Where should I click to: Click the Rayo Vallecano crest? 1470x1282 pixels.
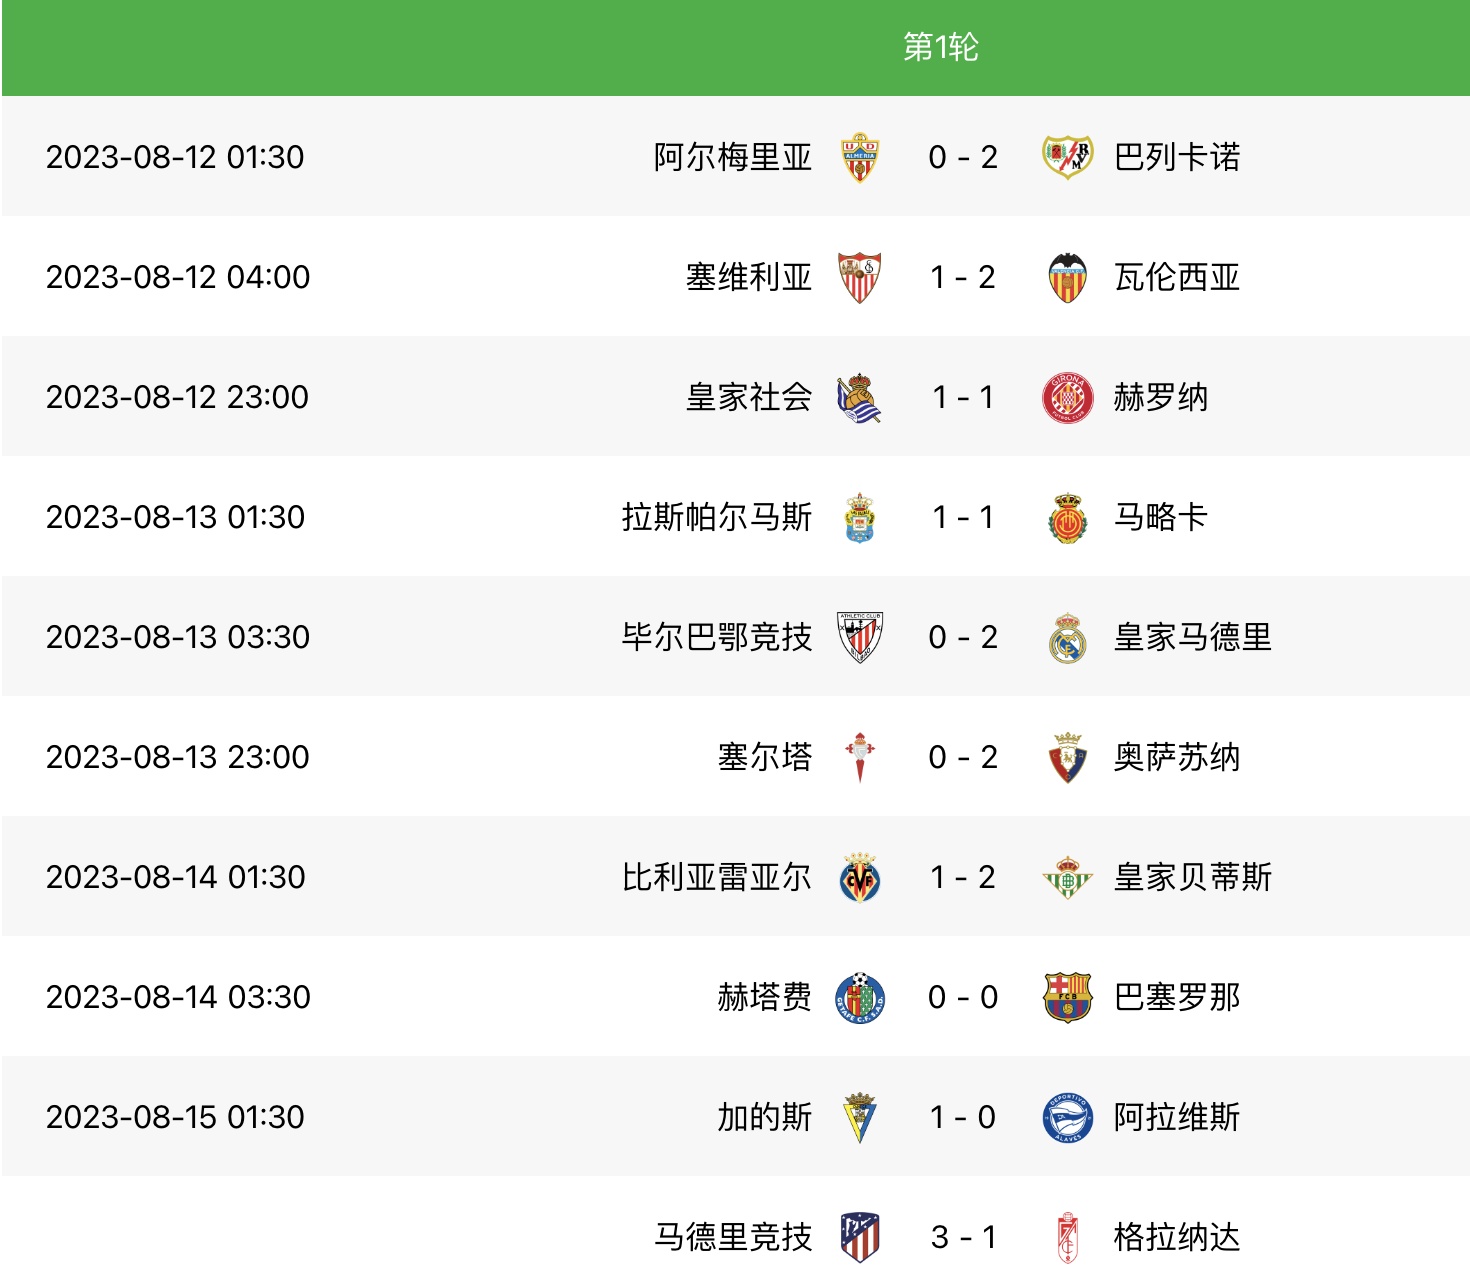[1067, 157]
